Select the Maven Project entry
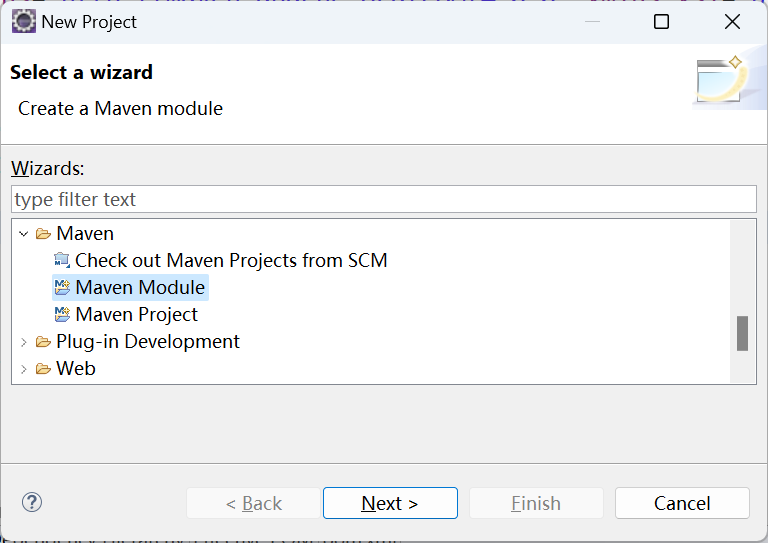The image size is (768, 543). (137, 314)
